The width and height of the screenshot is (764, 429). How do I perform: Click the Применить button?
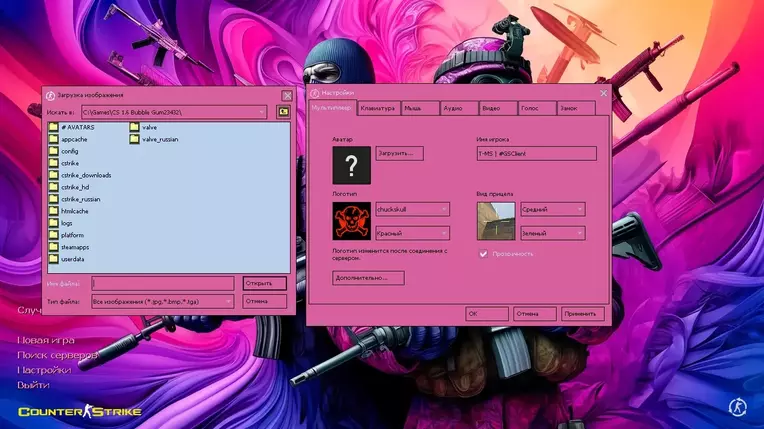[x=582, y=314]
